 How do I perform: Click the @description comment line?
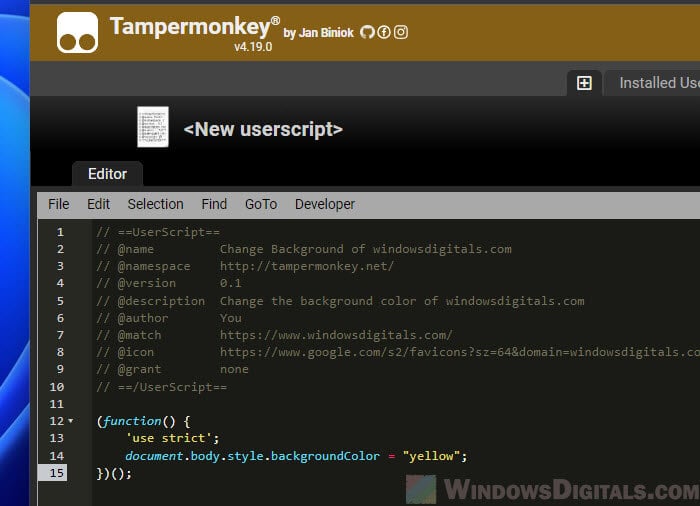340,301
